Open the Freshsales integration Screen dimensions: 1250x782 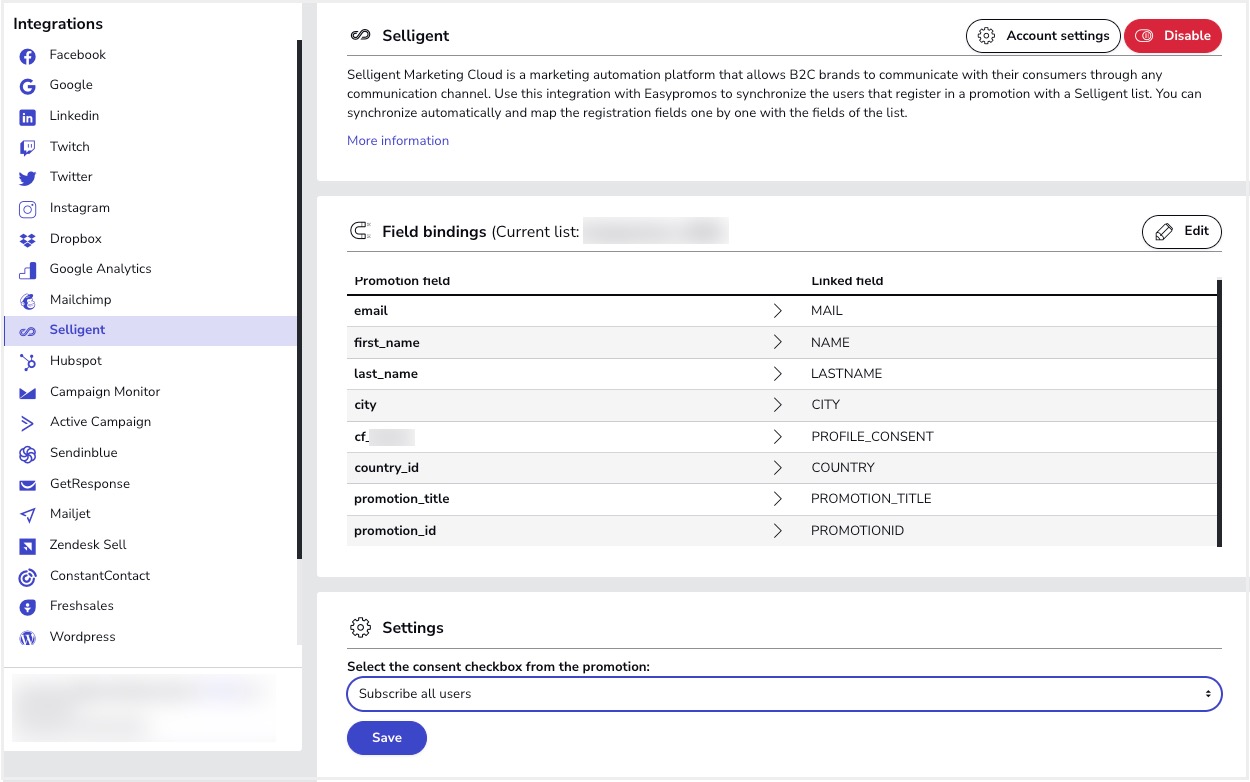tap(82, 606)
